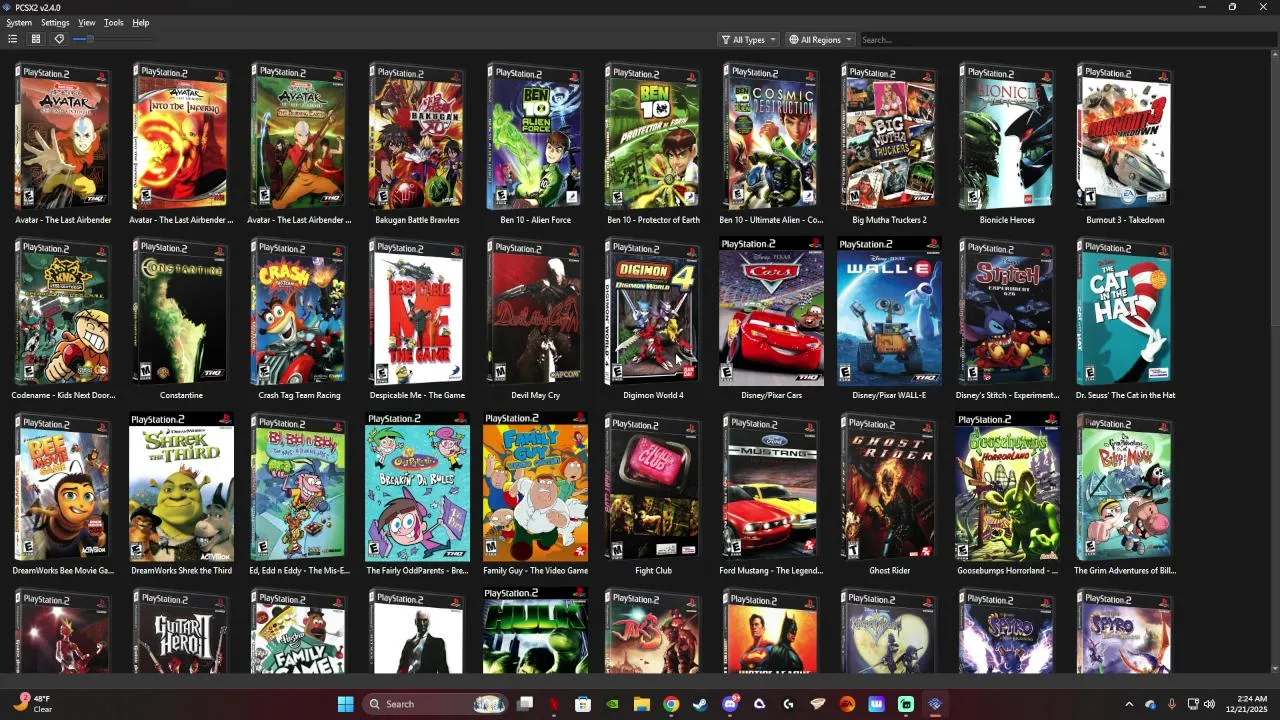Open the Help menu
This screenshot has height=720, width=1280.
pos(141,22)
